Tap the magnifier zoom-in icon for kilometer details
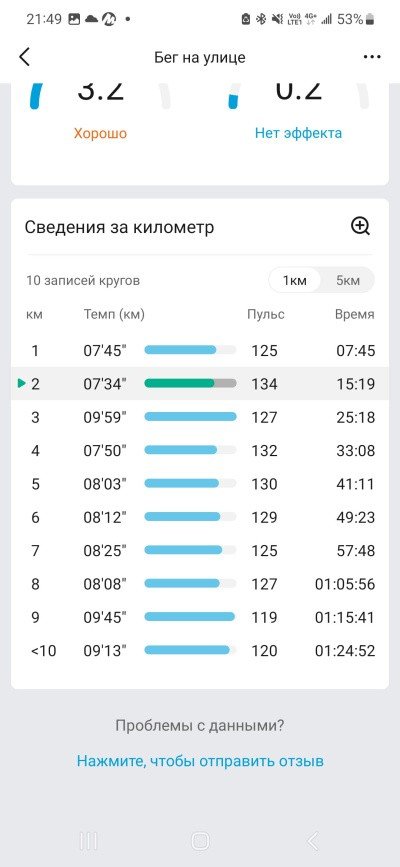Viewport: 400px width, 867px height. pyautogui.click(x=361, y=226)
